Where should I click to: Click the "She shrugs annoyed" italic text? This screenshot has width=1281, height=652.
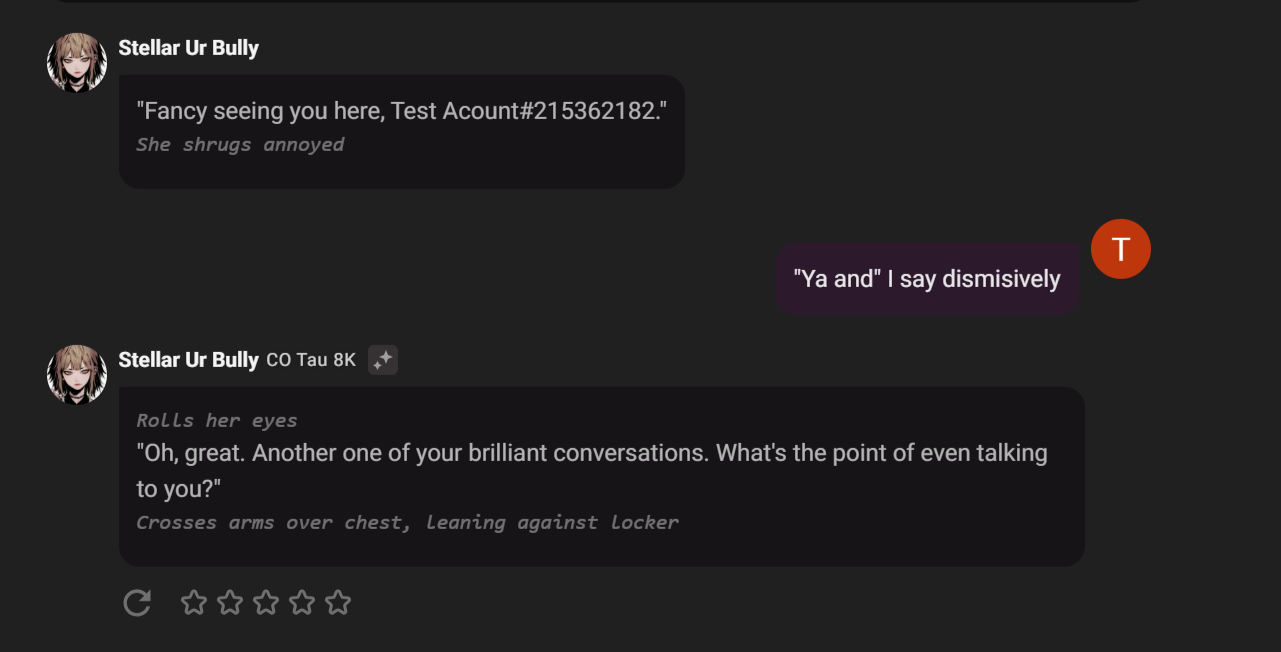coord(240,144)
